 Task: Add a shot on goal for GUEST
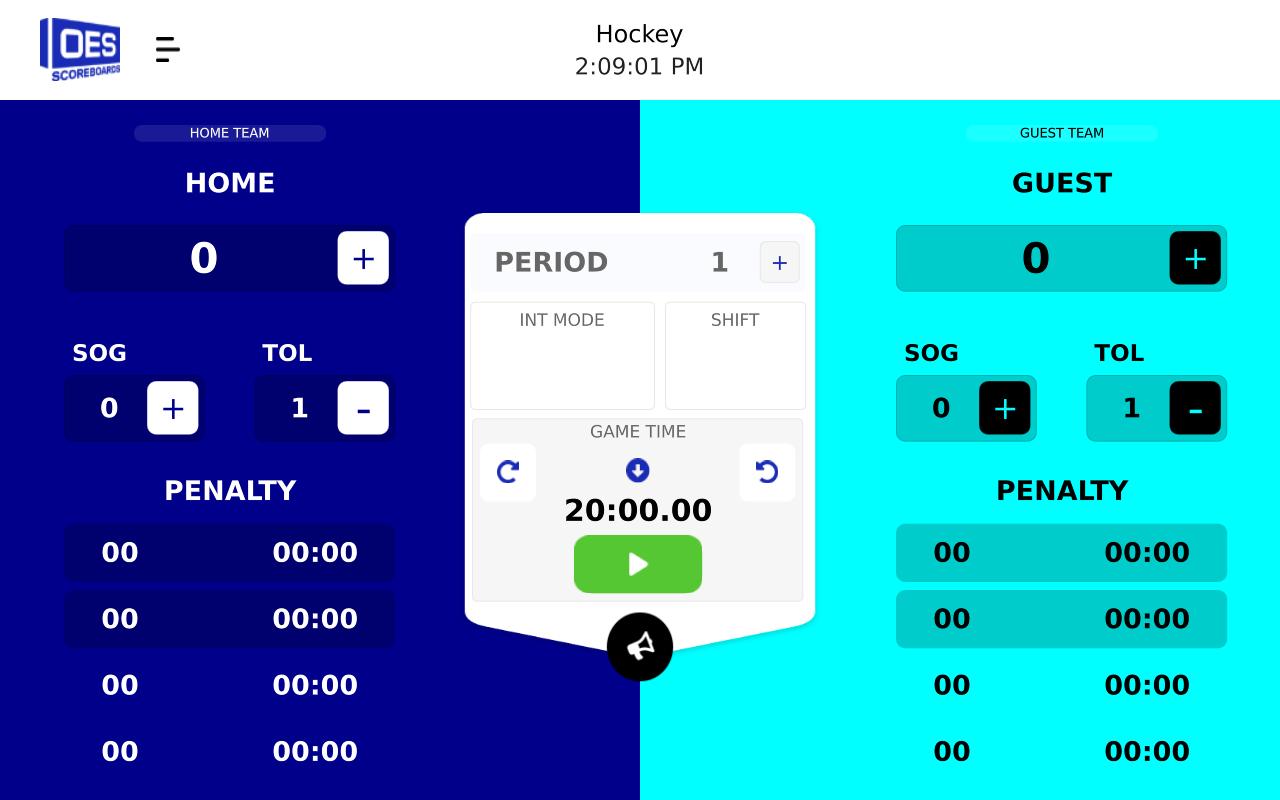click(x=1004, y=408)
